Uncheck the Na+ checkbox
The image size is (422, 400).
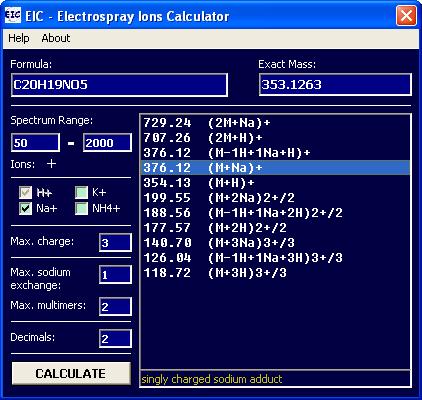pyautogui.click(x=25, y=209)
